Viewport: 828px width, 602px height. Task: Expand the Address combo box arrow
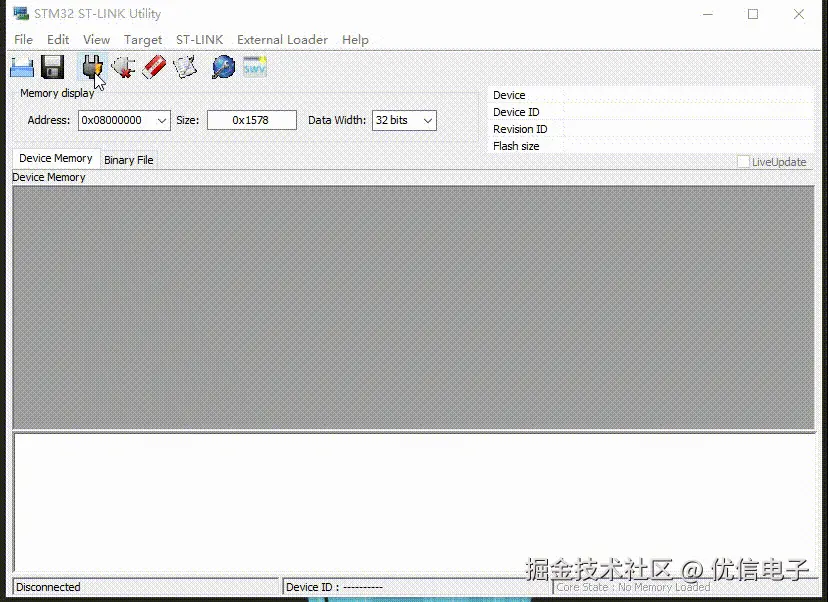coord(162,120)
